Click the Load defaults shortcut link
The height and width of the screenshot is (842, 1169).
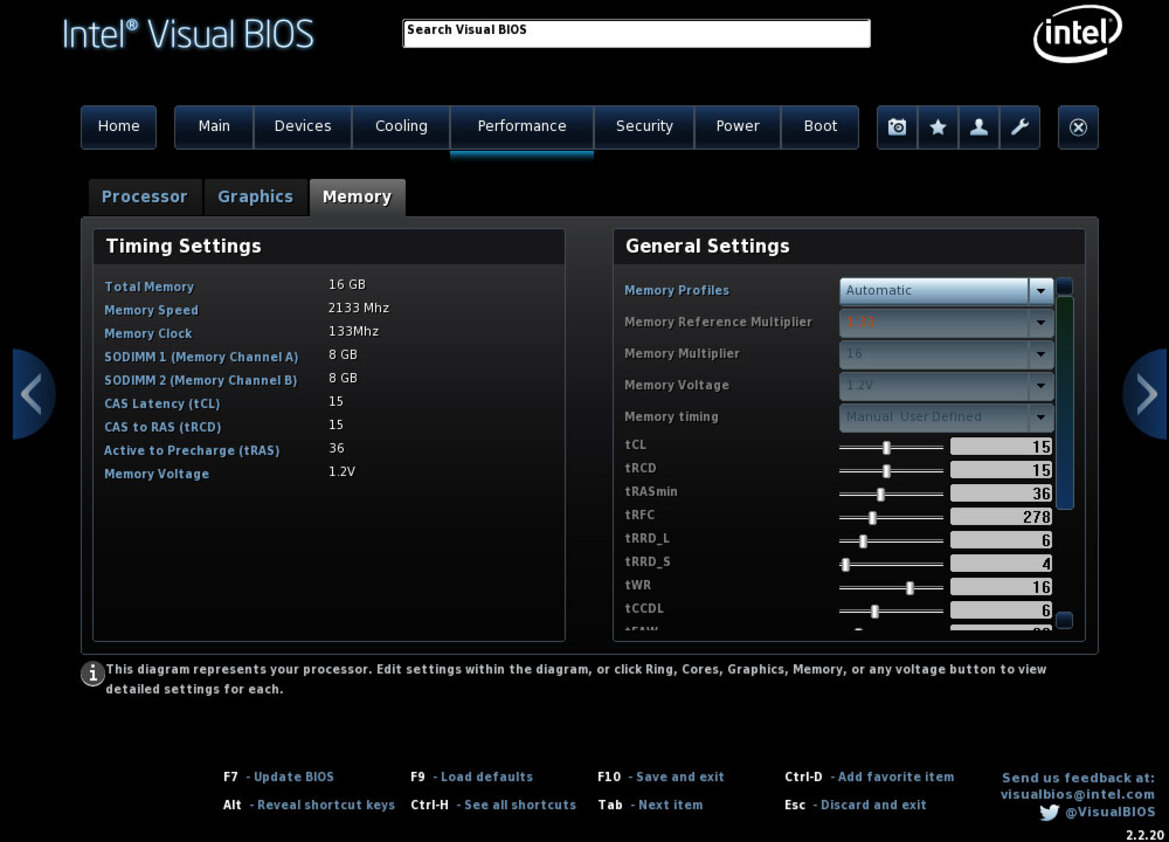[487, 777]
